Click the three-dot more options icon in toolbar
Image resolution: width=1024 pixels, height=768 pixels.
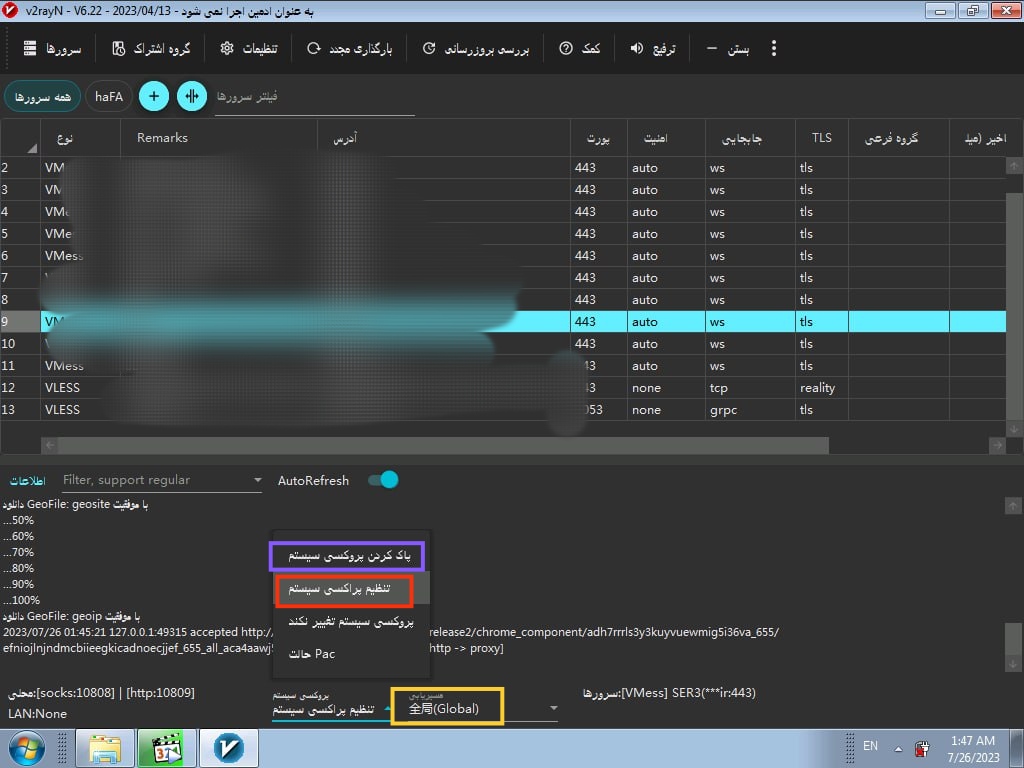click(773, 49)
